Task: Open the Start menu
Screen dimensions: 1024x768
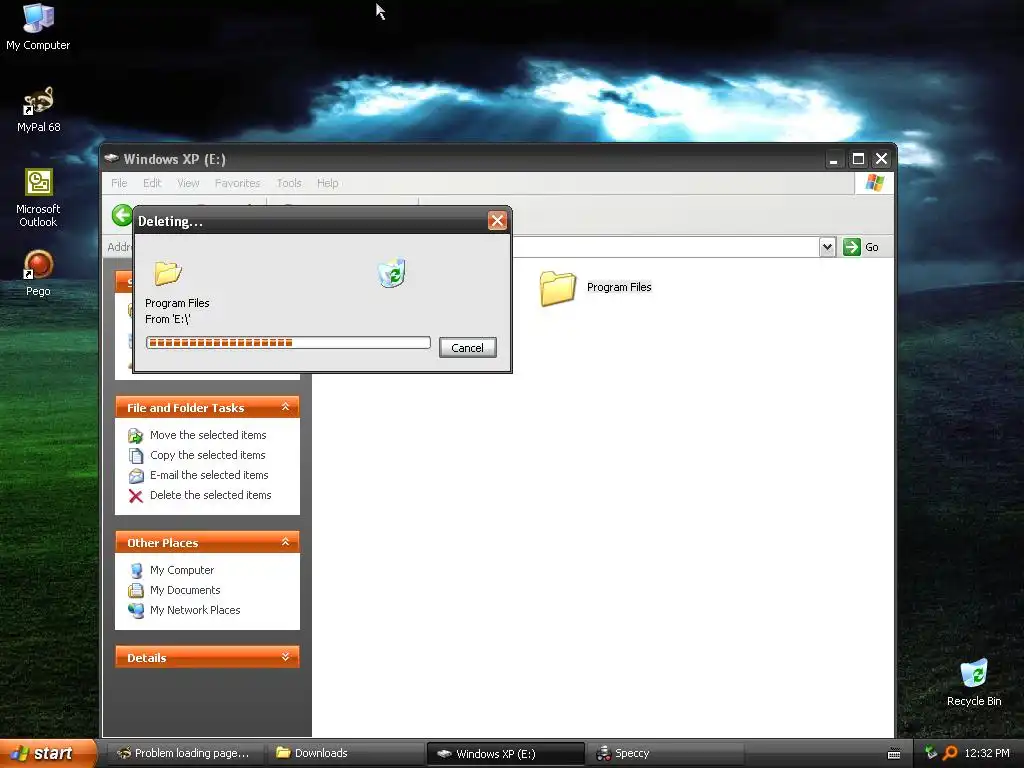Action: click(x=47, y=753)
